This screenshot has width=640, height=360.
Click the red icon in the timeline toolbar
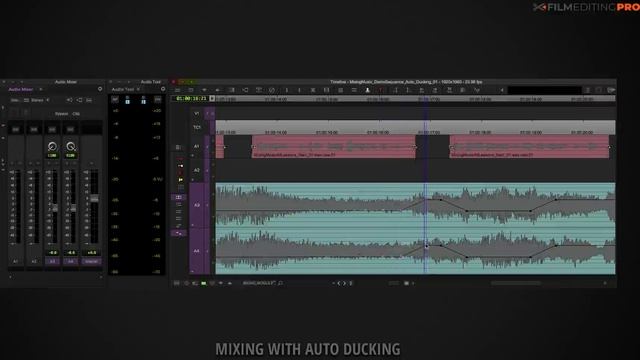pyautogui.click(x=381, y=90)
